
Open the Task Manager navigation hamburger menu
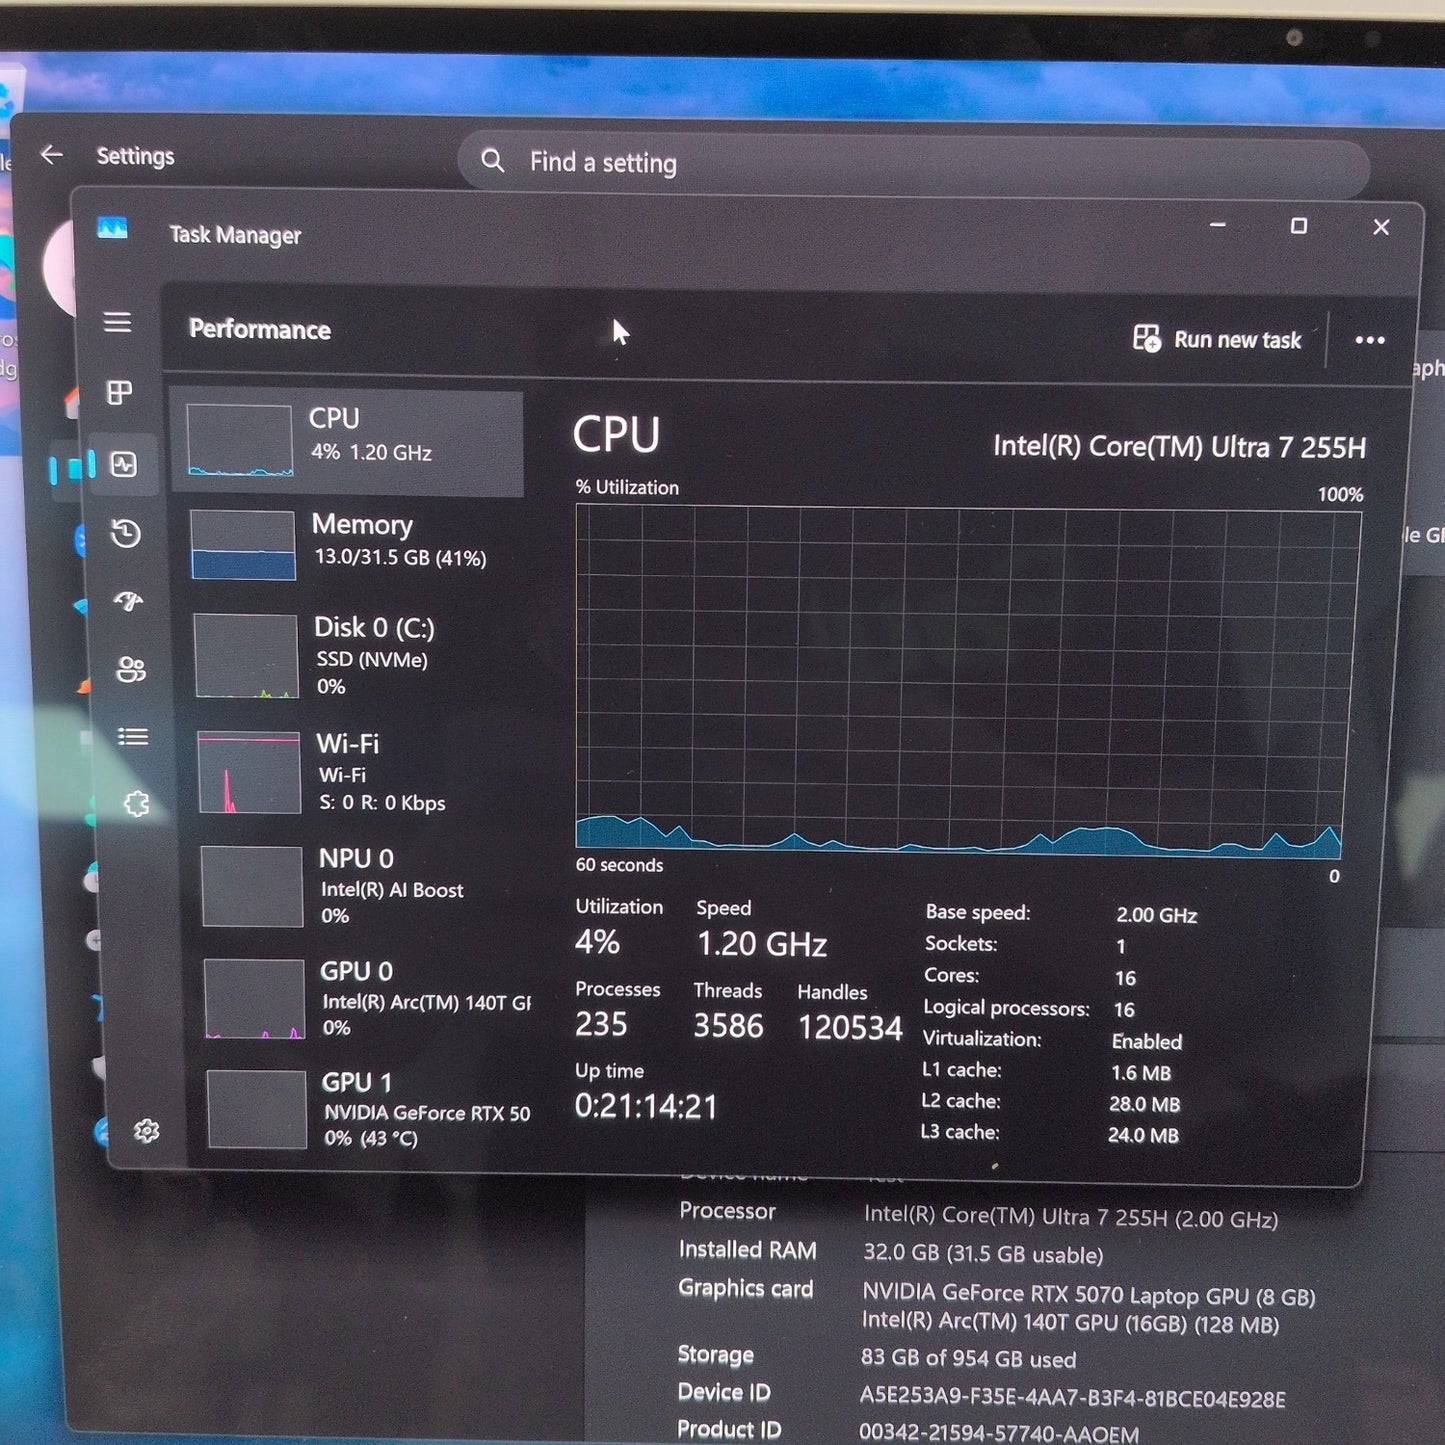pyautogui.click(x=118, y=322)
